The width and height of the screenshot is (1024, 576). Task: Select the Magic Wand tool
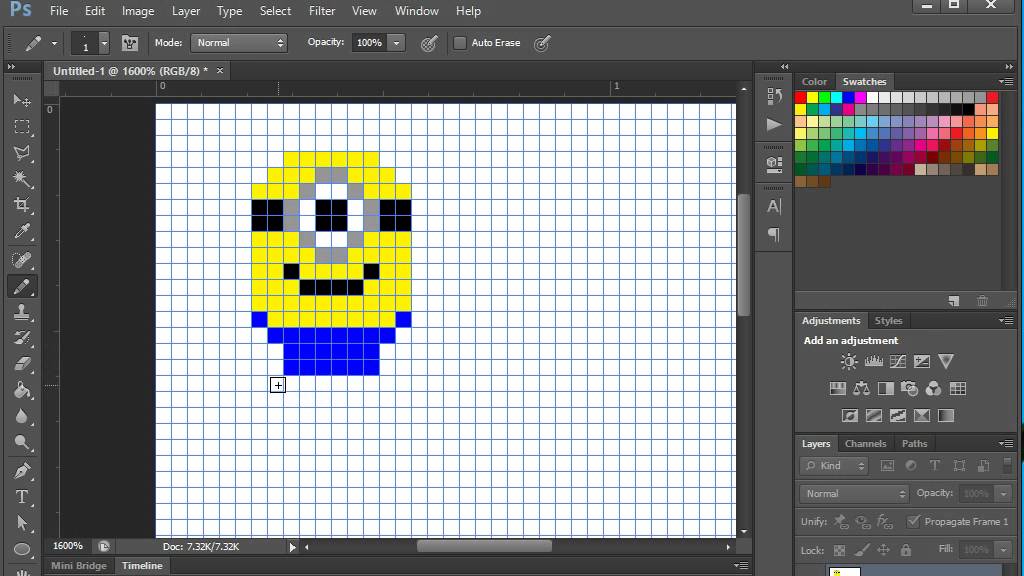click(22, 179)
